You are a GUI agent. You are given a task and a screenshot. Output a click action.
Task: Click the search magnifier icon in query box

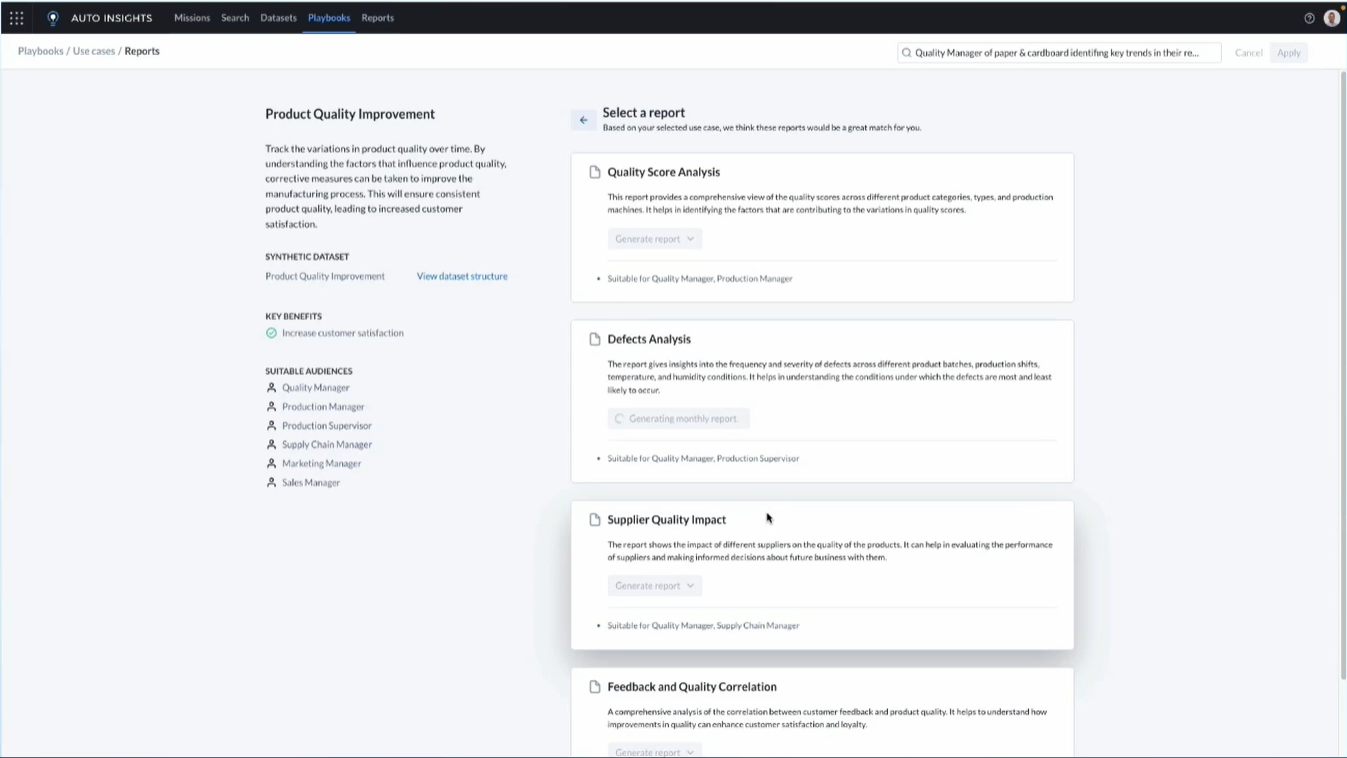(x=907, y=53)
